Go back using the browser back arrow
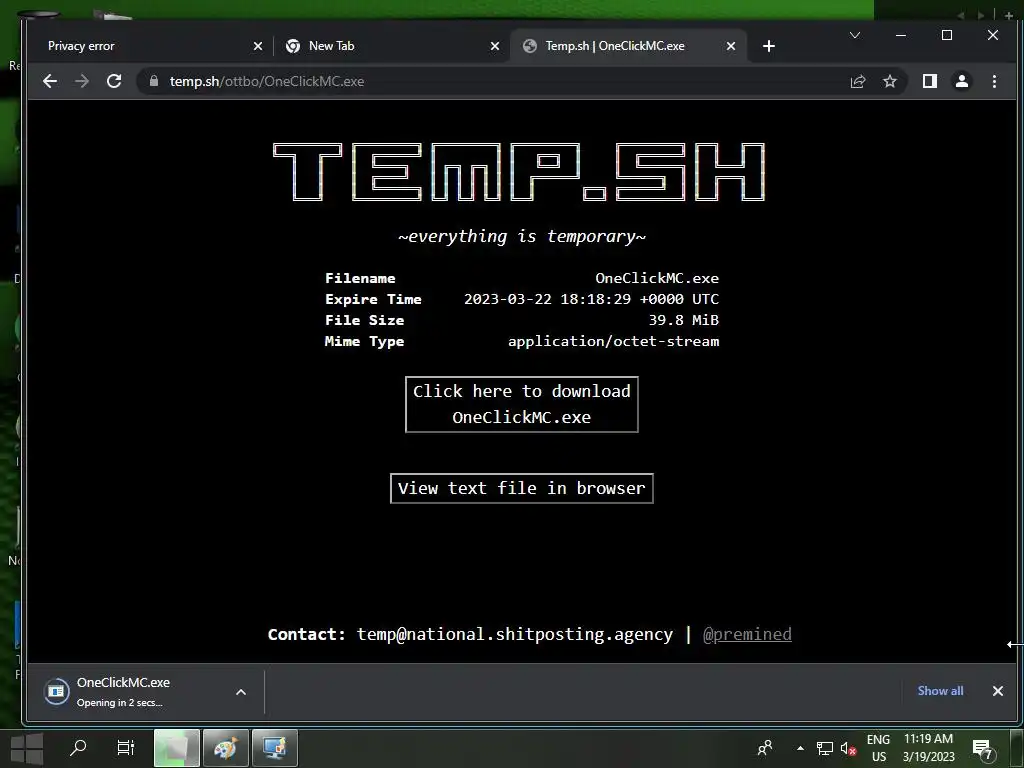Screen dimensions: 1024x768 50,81
